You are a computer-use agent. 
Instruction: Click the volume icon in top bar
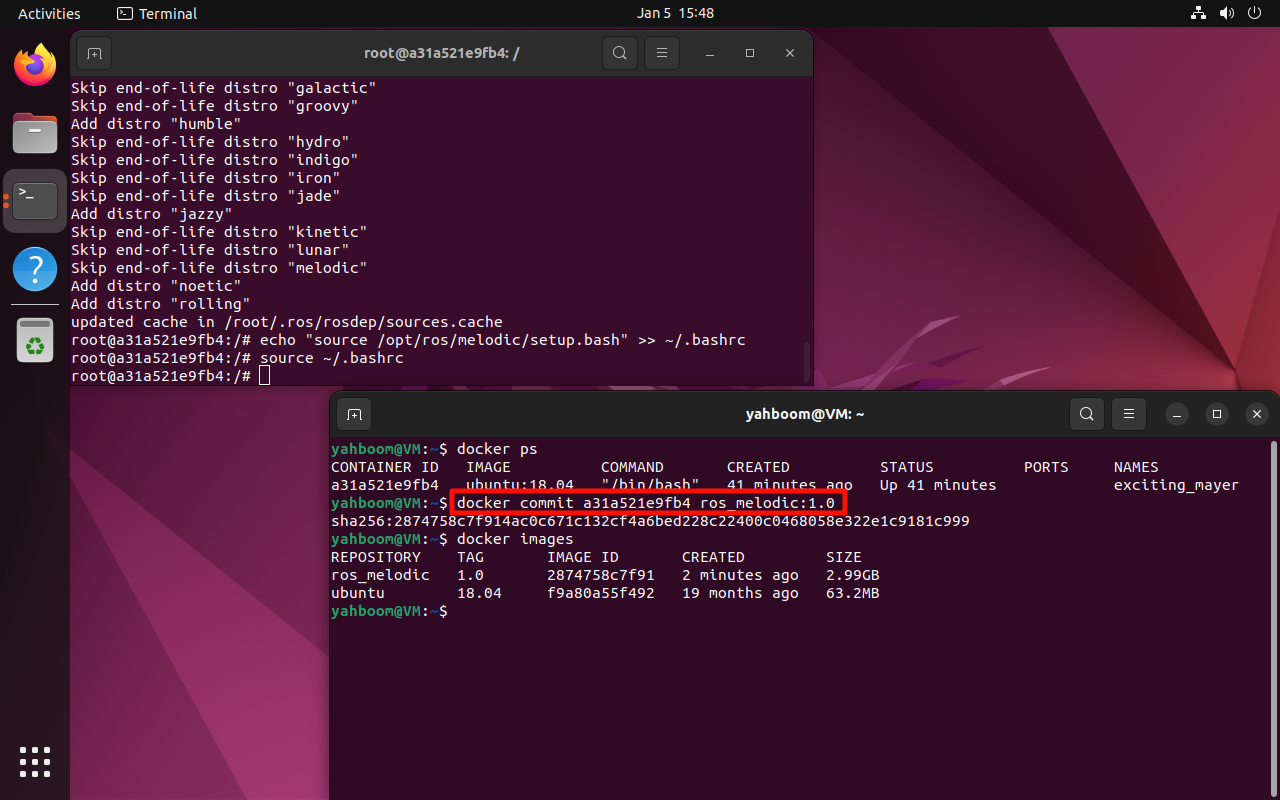pyautogui.click(x=1227, y=13)
